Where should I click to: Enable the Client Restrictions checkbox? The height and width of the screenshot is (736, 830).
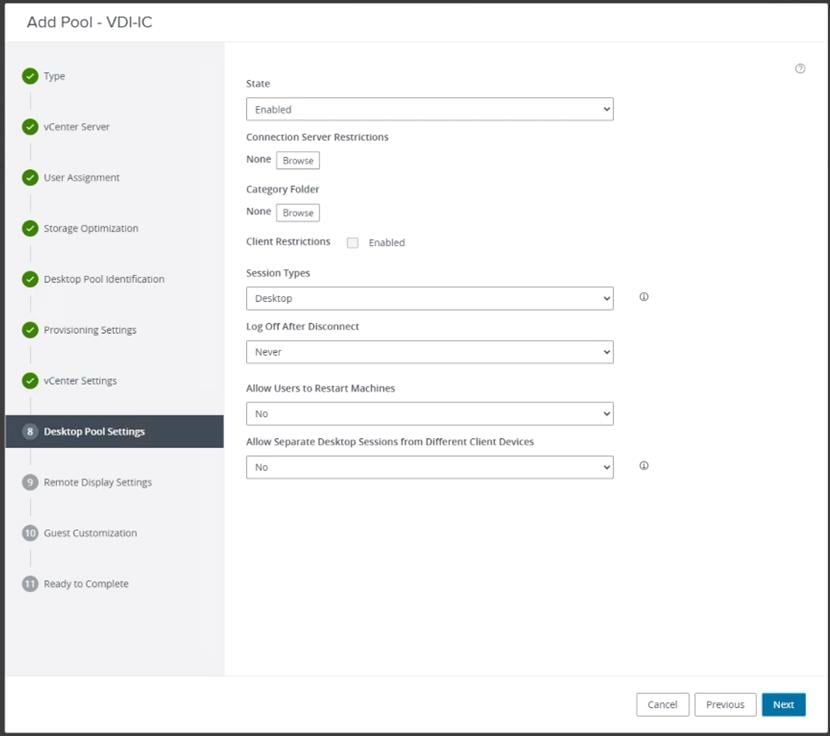click(353, 243)
